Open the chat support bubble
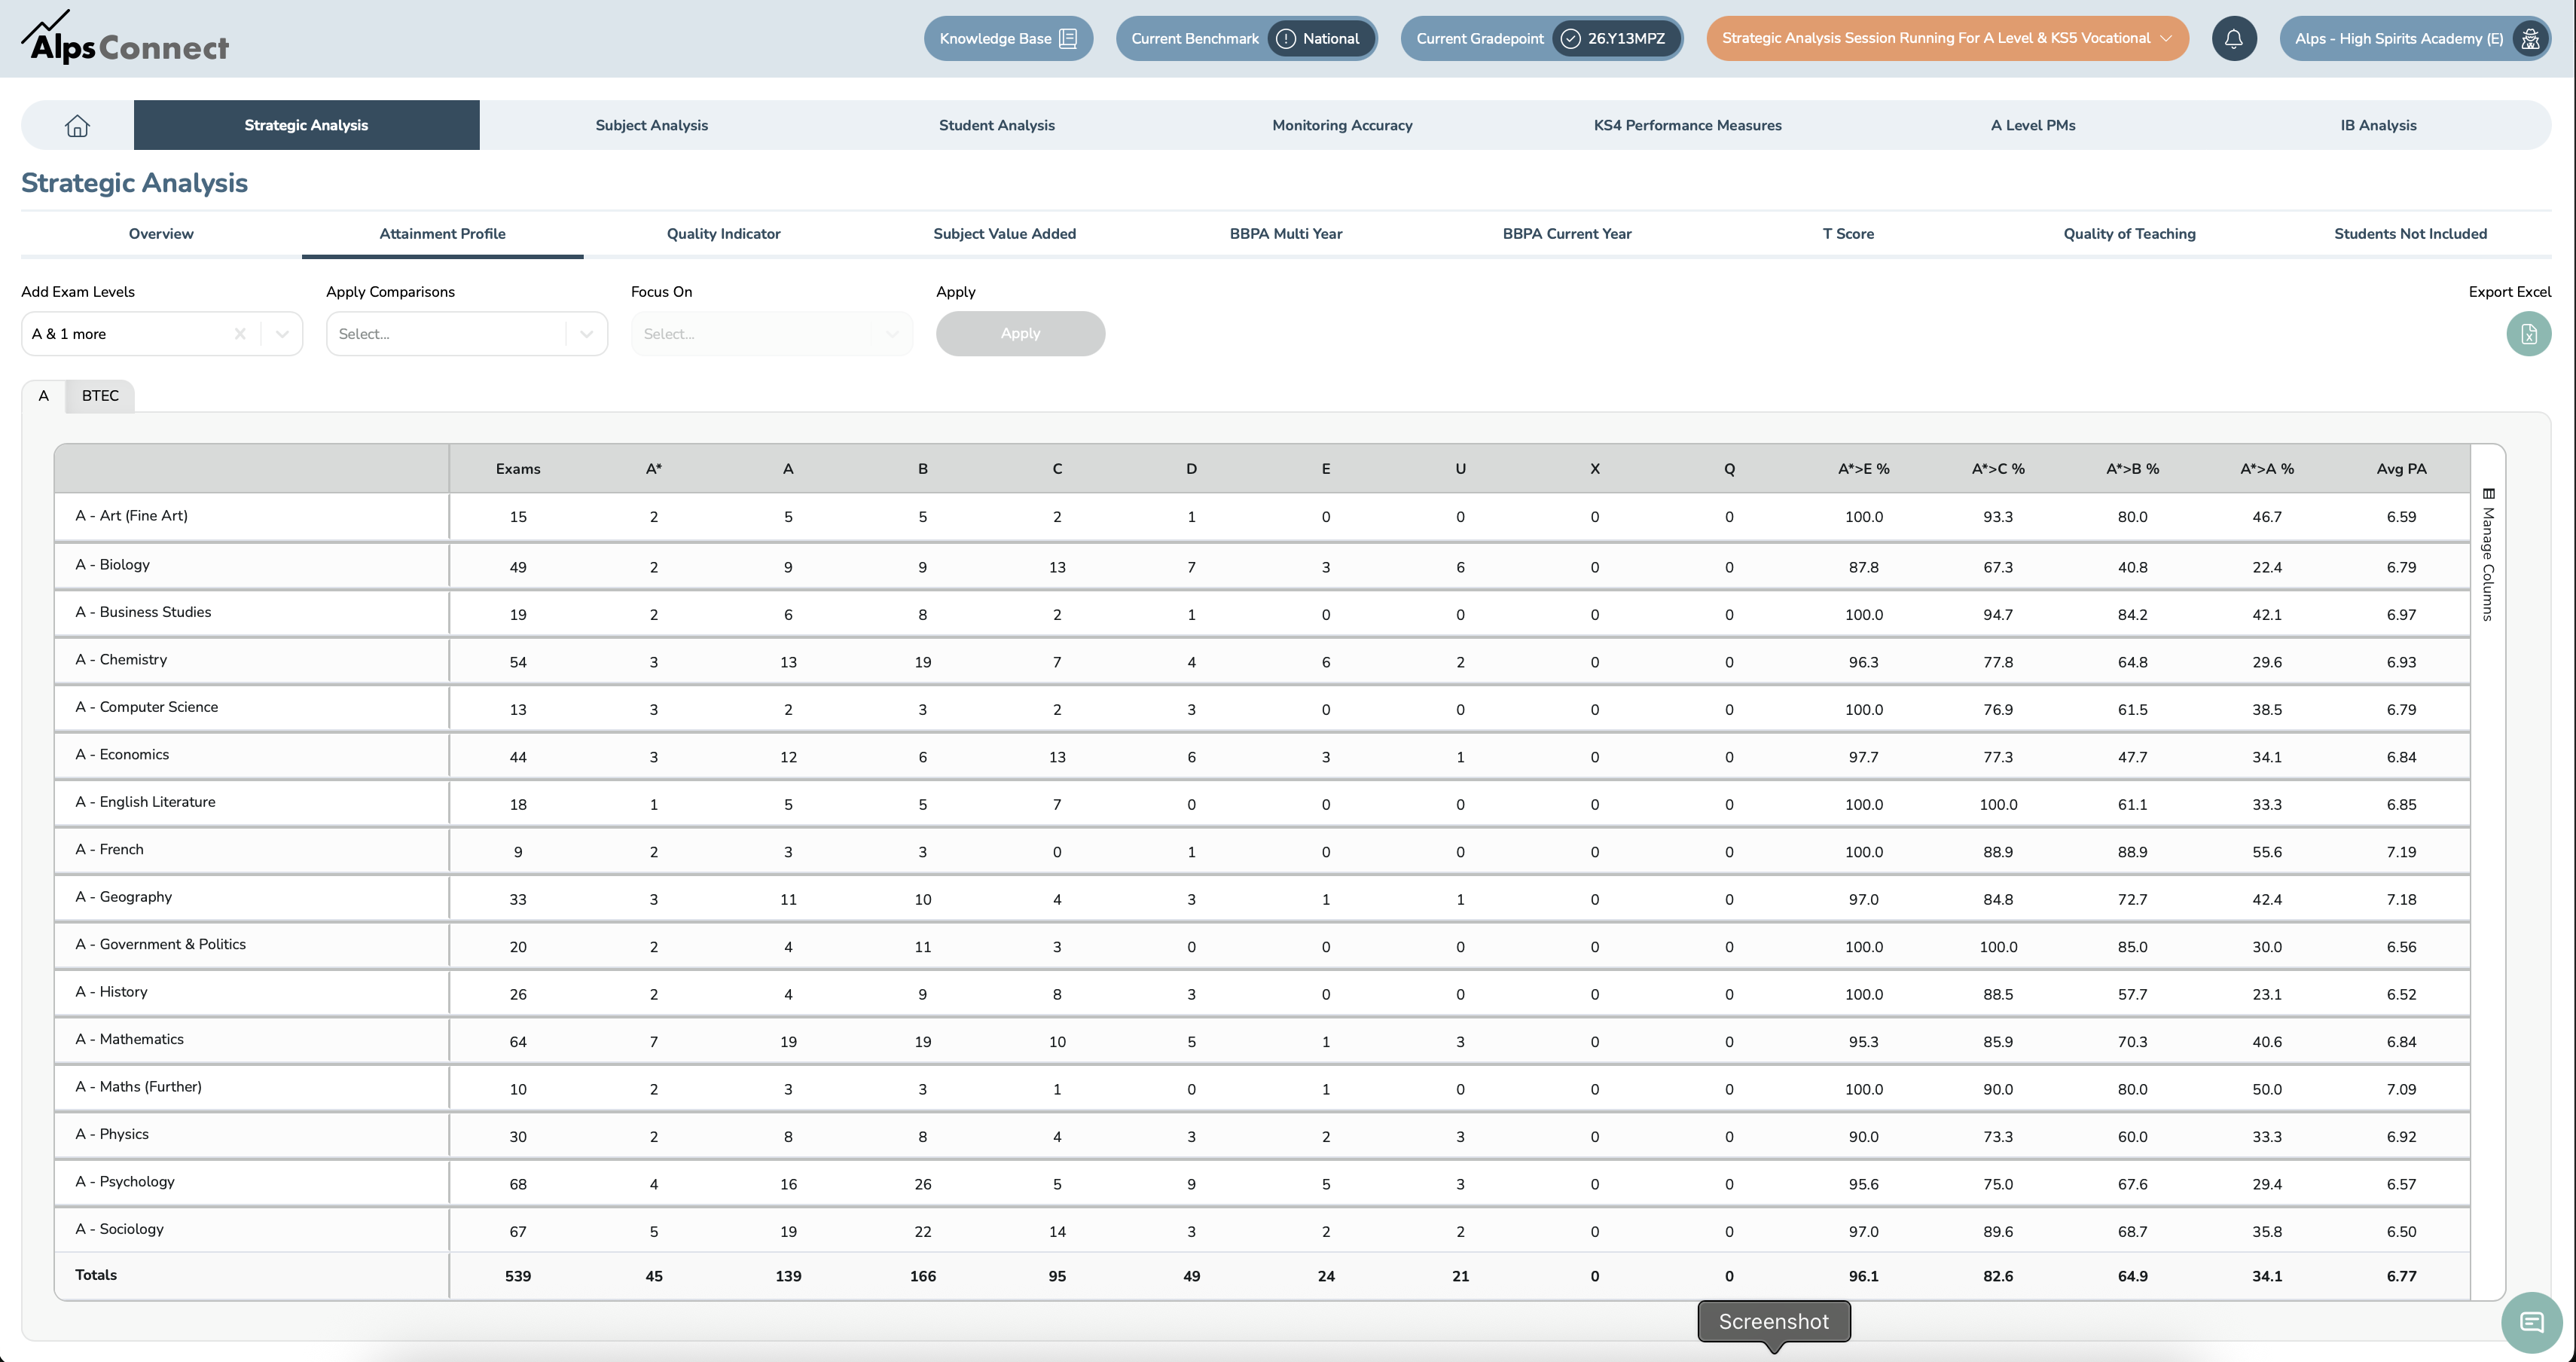2576x1362 pixels. pyautogui.click(x=2531, y=1323)
